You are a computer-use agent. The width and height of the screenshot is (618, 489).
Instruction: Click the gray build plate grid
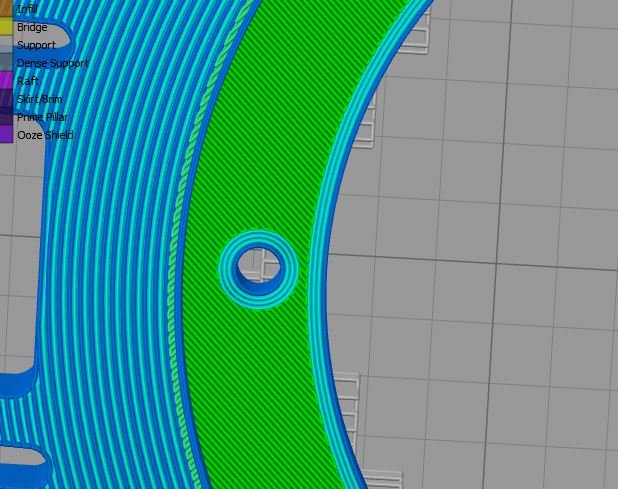click(480, 250)
